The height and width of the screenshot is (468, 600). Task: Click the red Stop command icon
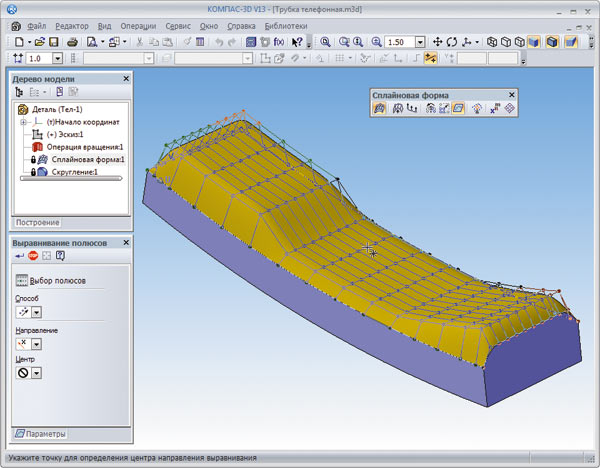tap(34, 257)
